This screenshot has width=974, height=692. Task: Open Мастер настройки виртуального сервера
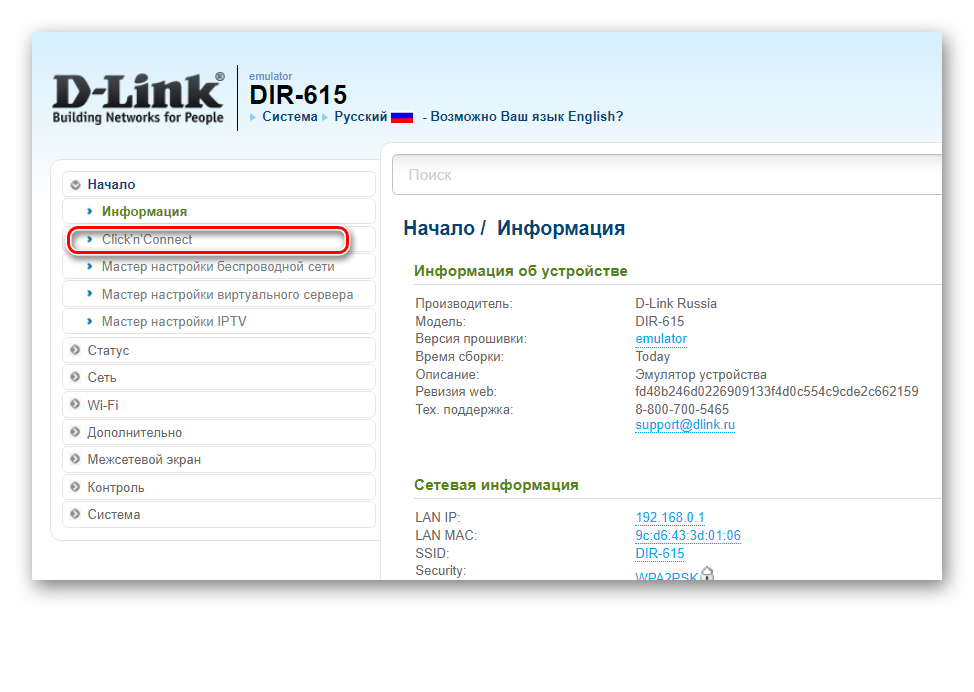[219, 294]
